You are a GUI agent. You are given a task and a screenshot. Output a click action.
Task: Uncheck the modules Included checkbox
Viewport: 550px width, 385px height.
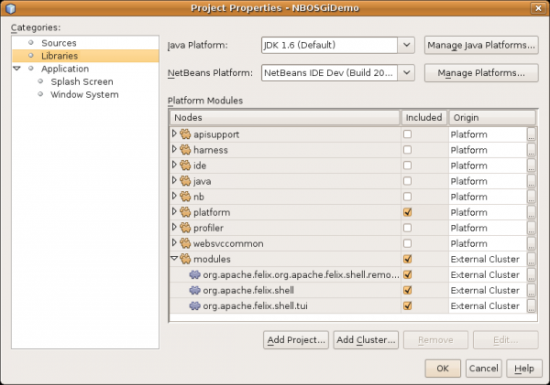point(407,259)
